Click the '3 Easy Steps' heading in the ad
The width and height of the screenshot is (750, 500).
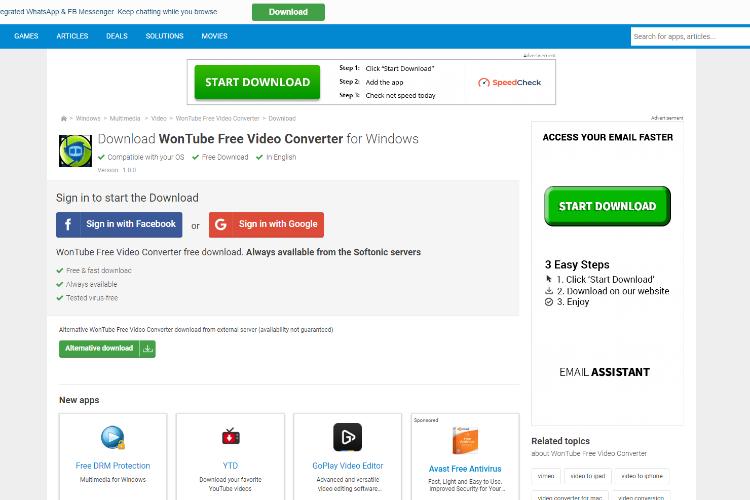click(x=577, y=265)
